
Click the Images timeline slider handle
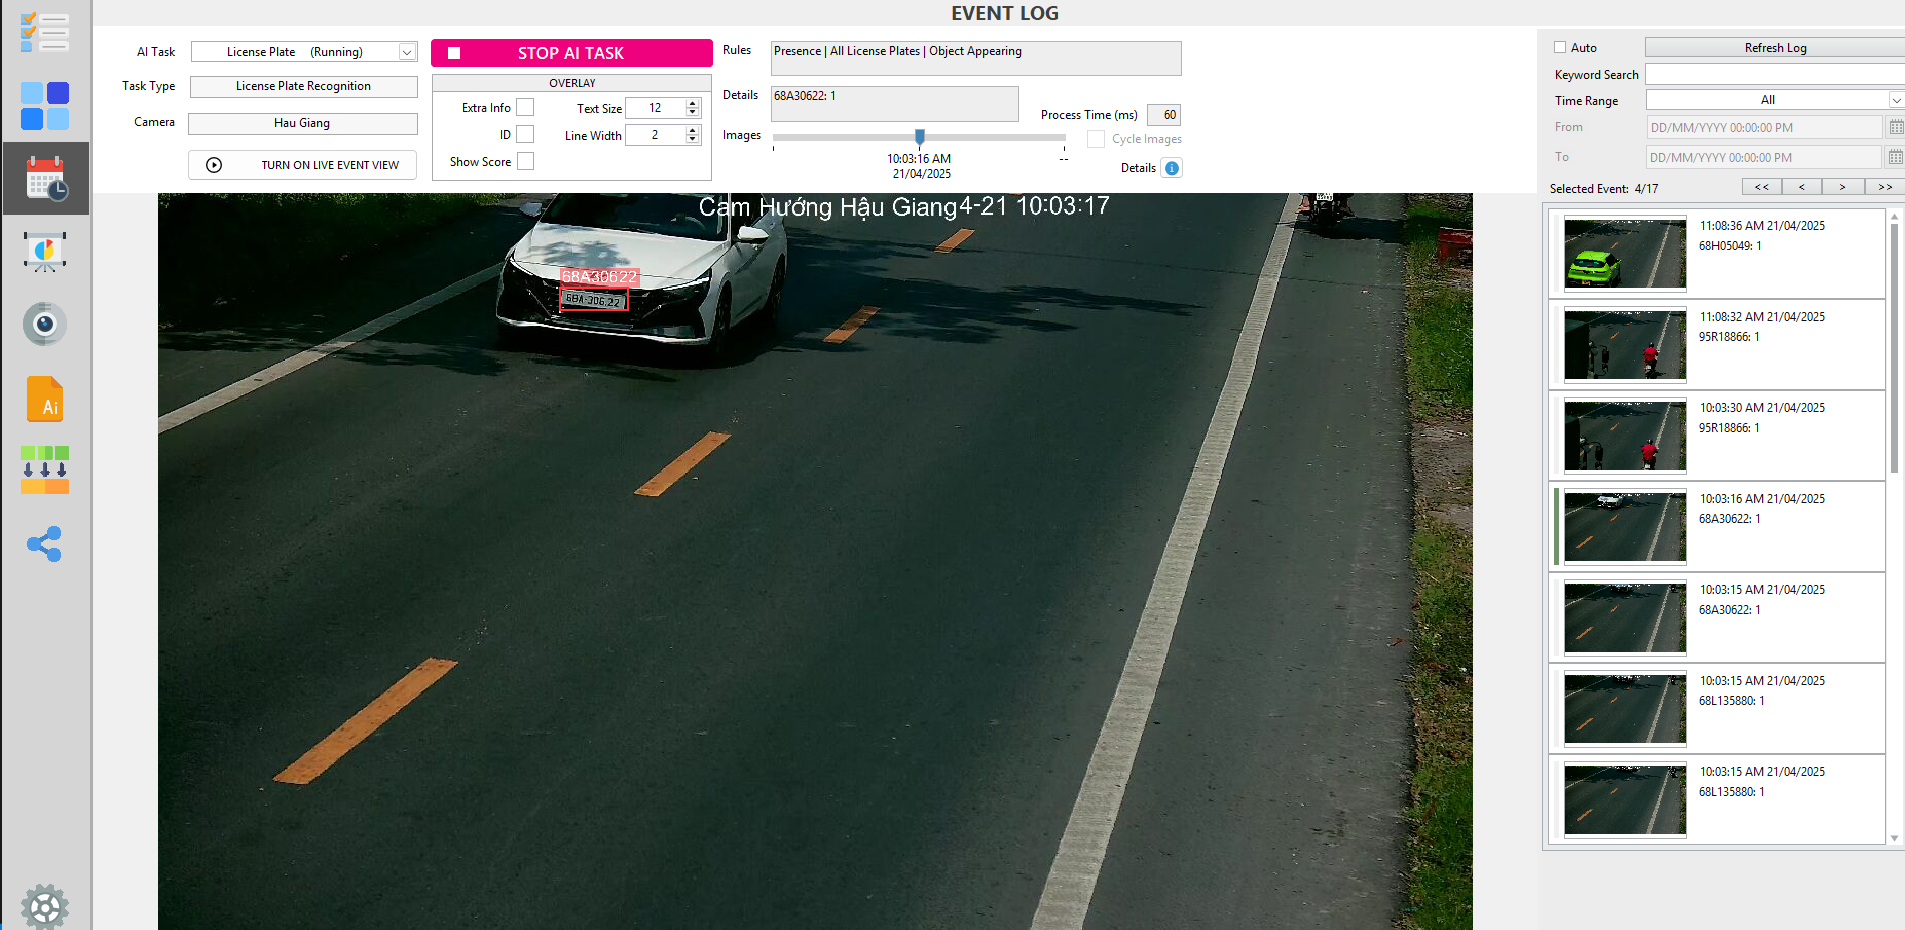[x=920, y=137]
